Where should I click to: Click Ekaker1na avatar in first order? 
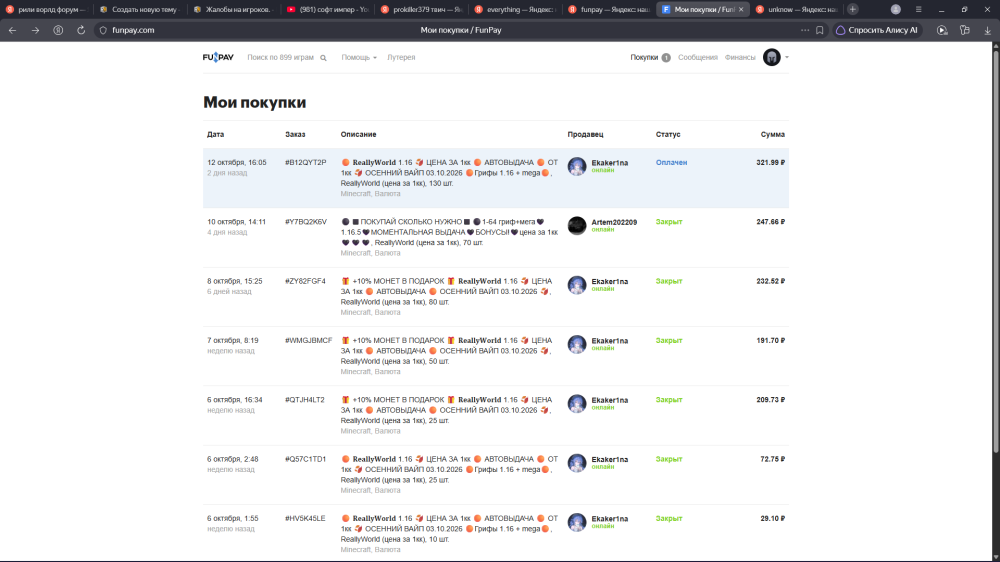pos(577,166)
